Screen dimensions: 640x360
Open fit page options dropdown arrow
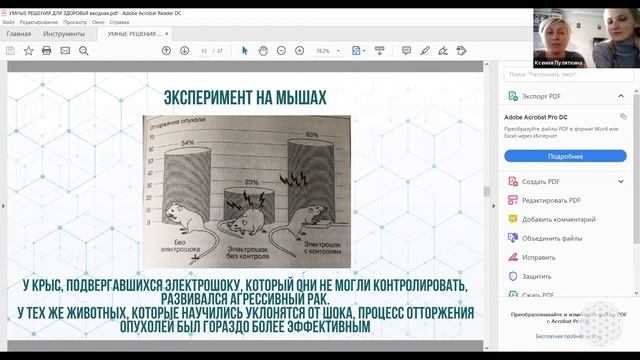[364, 51]
